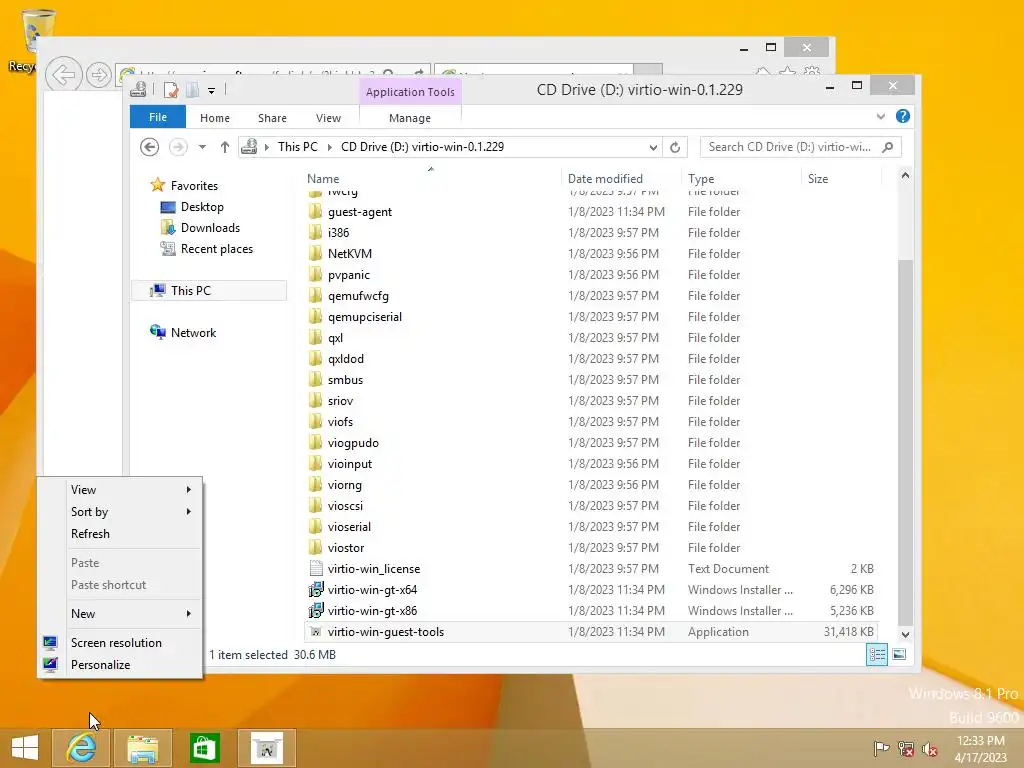
Task: Open the New submenu in context menu
Action: (x=120, y=614)
